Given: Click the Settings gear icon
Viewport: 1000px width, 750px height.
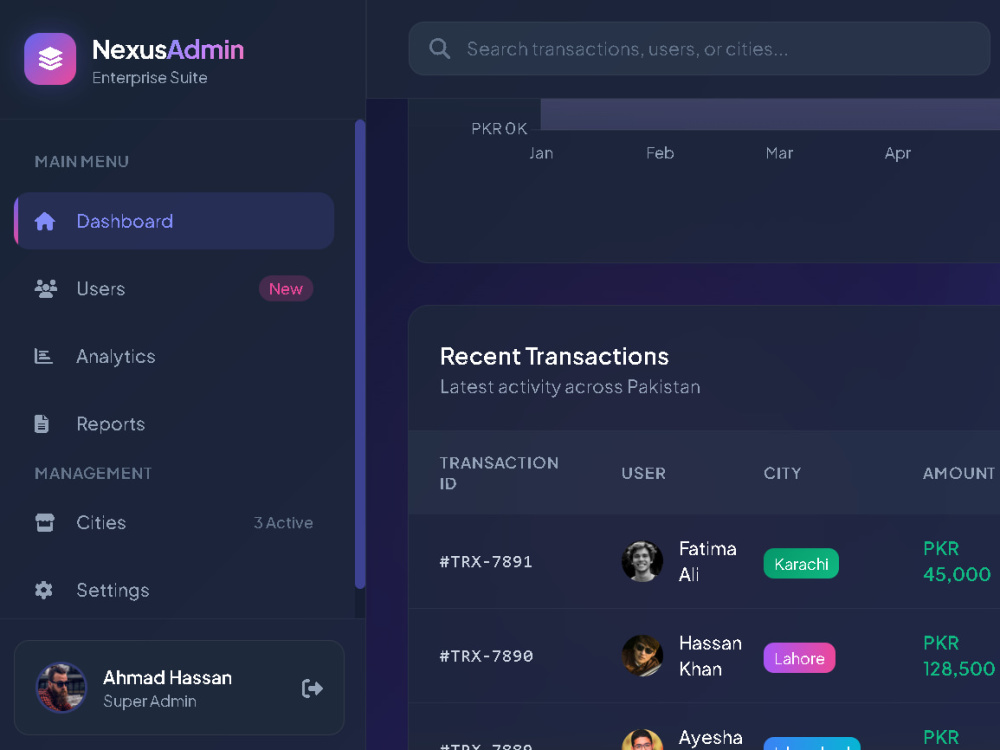Looking at the screenshot, I should coord(43,590).
